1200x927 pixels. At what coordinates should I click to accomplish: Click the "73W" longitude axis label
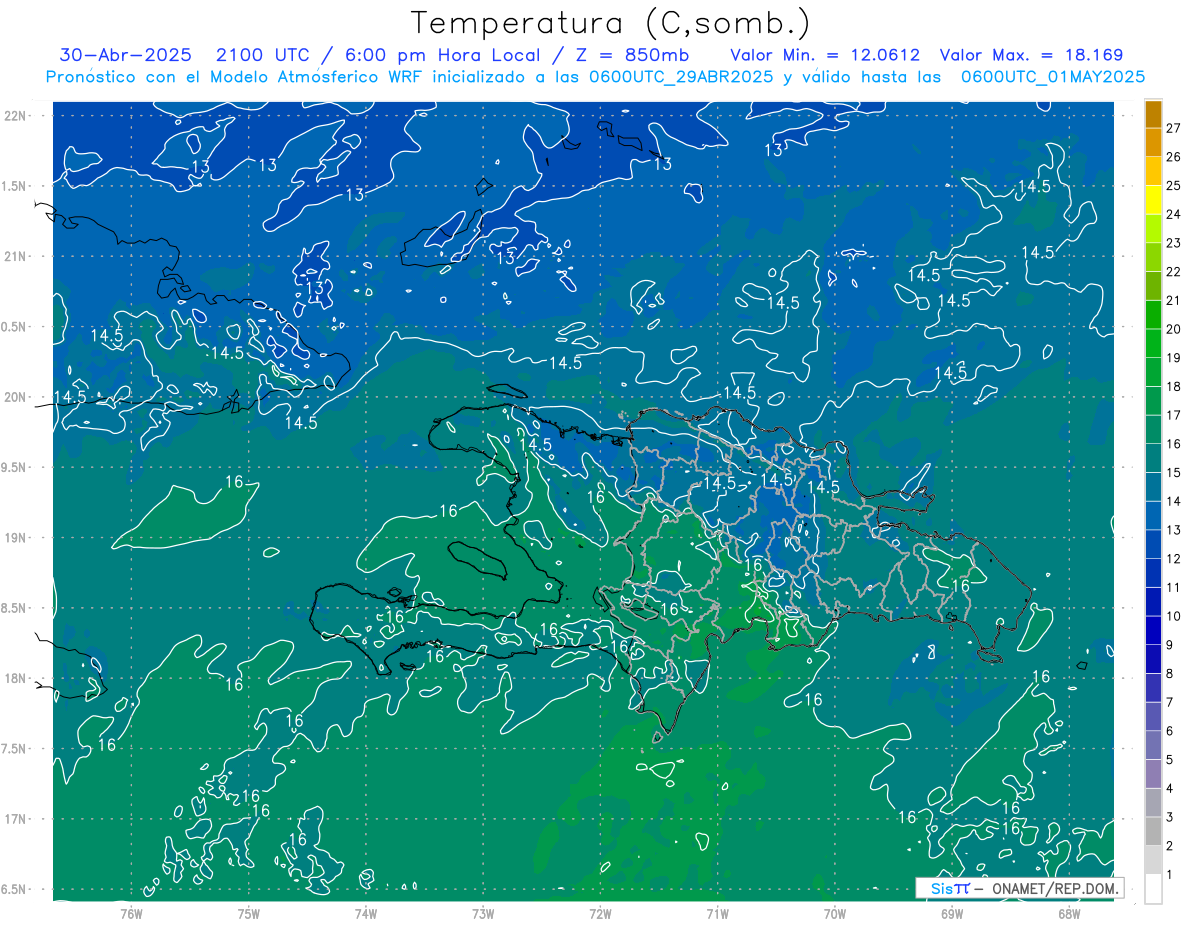click(x=483, y=913)
